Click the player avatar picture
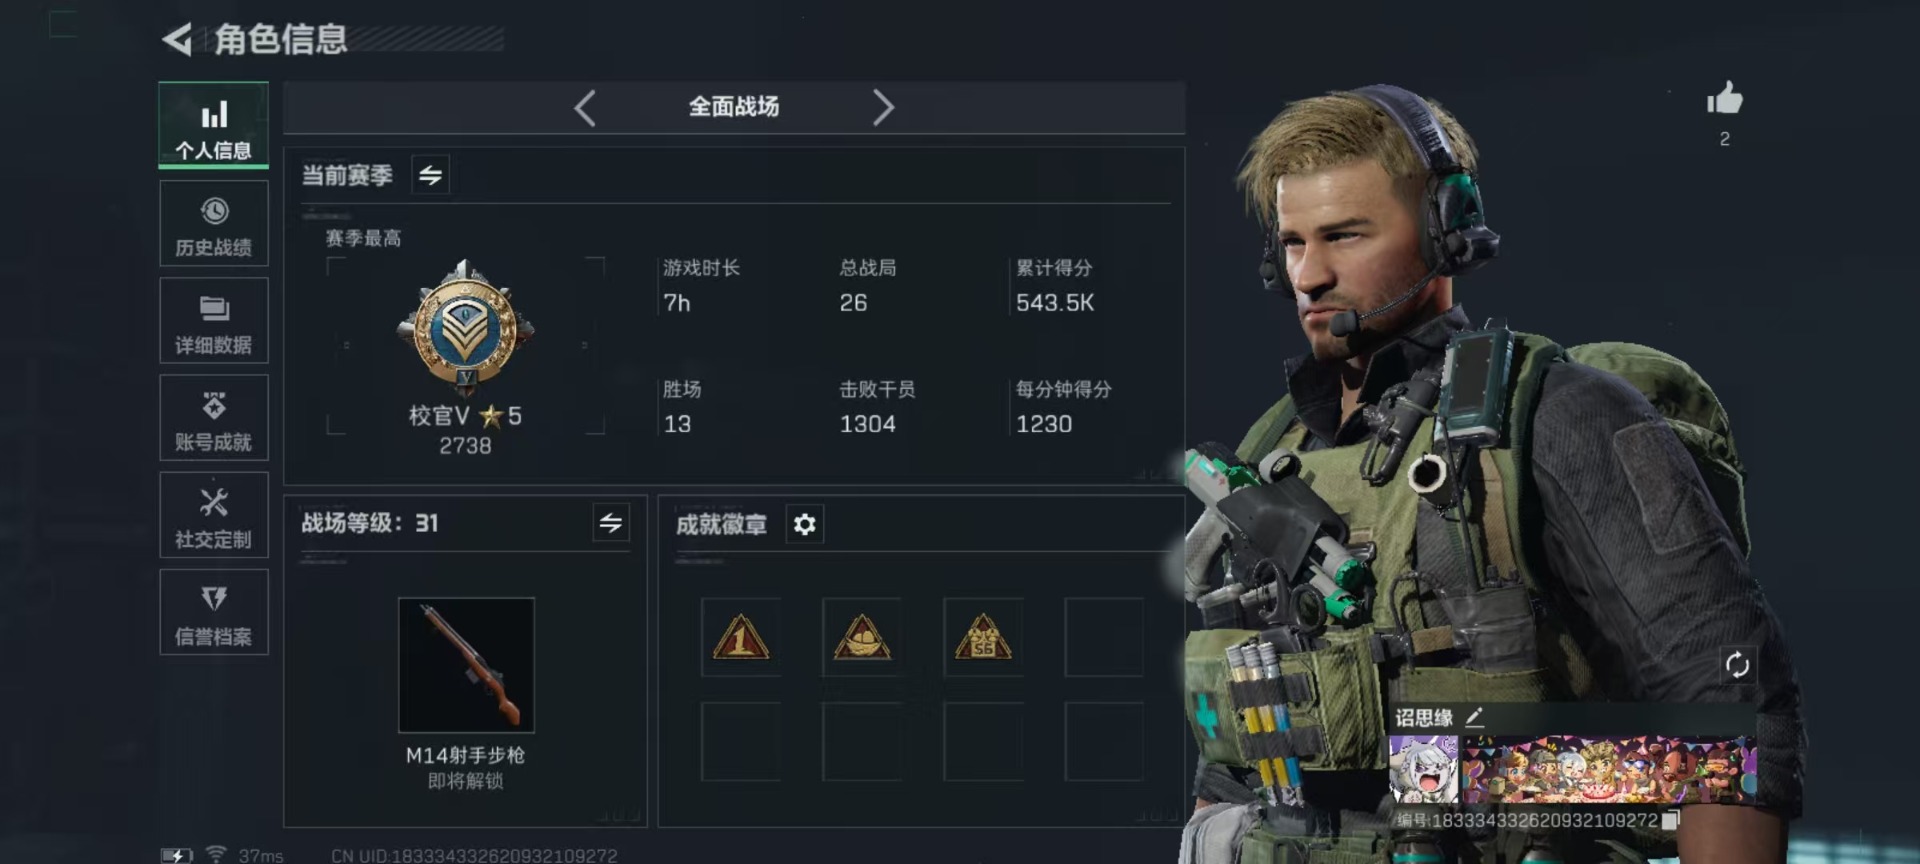Viewport: 1920px width, 864px height. [x=1424, y=770]
